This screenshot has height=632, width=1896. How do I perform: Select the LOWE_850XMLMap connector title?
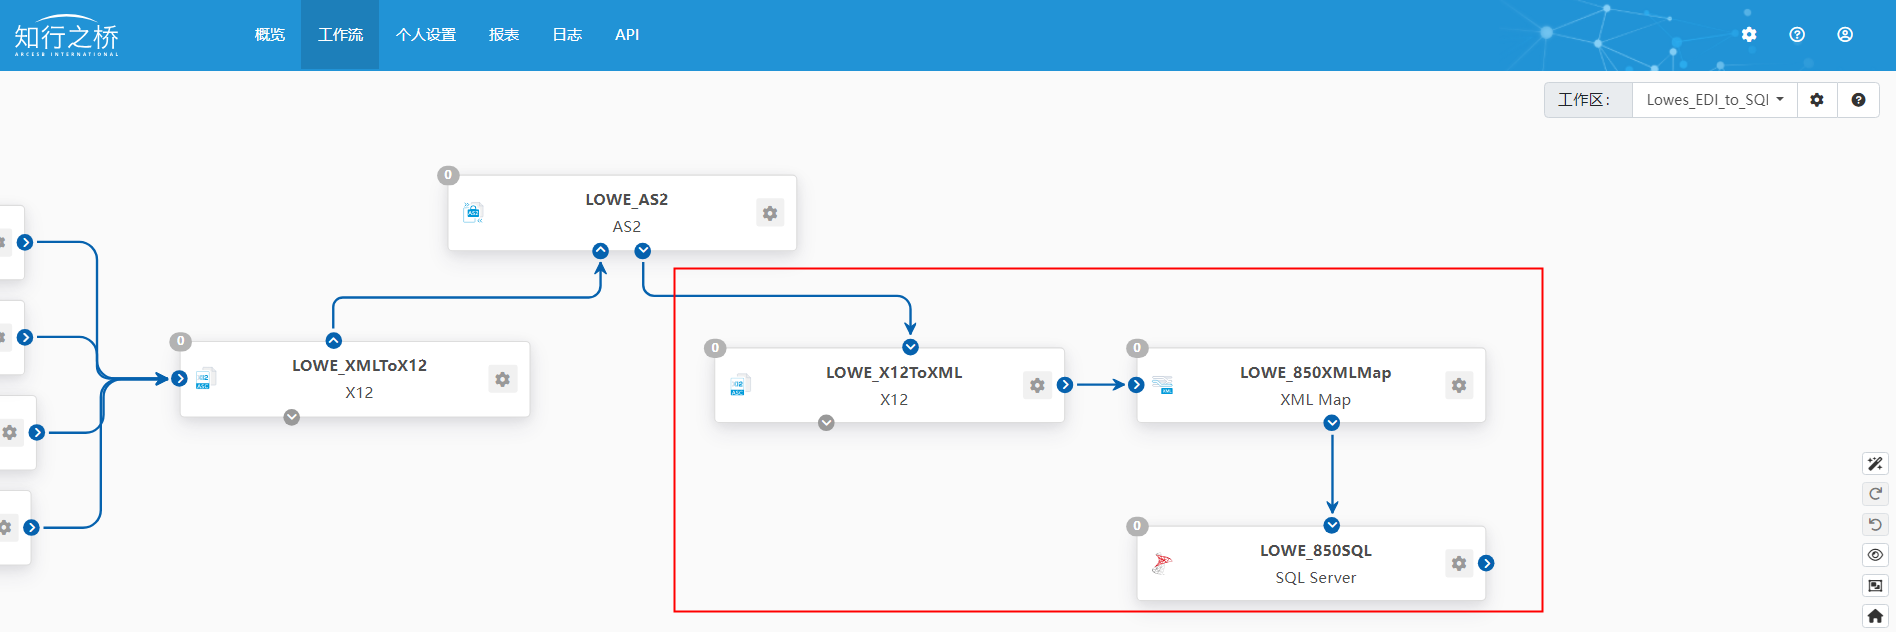click(x=1316, y=373)
